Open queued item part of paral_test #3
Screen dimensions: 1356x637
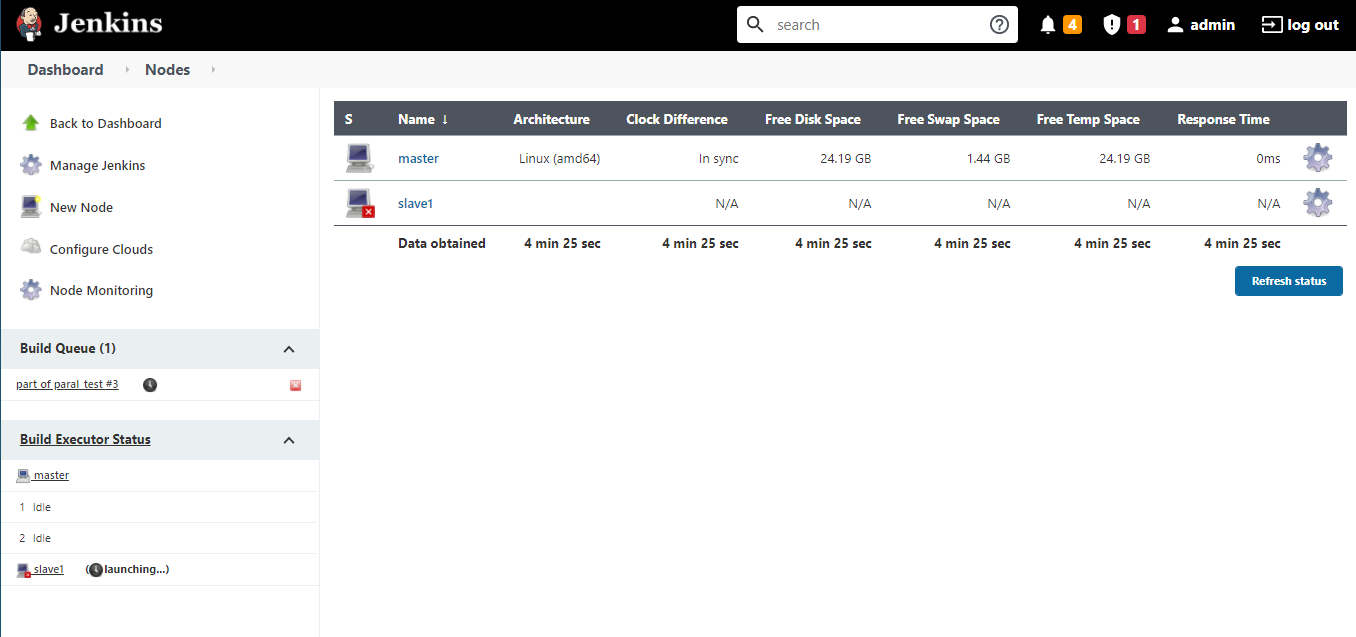[67, 384]
